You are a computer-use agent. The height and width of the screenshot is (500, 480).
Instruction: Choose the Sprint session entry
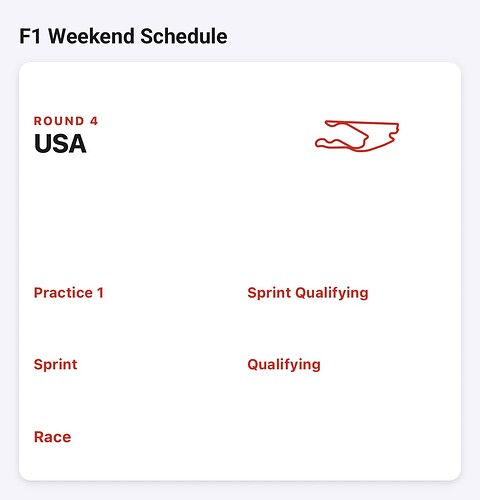click(55, 365)
